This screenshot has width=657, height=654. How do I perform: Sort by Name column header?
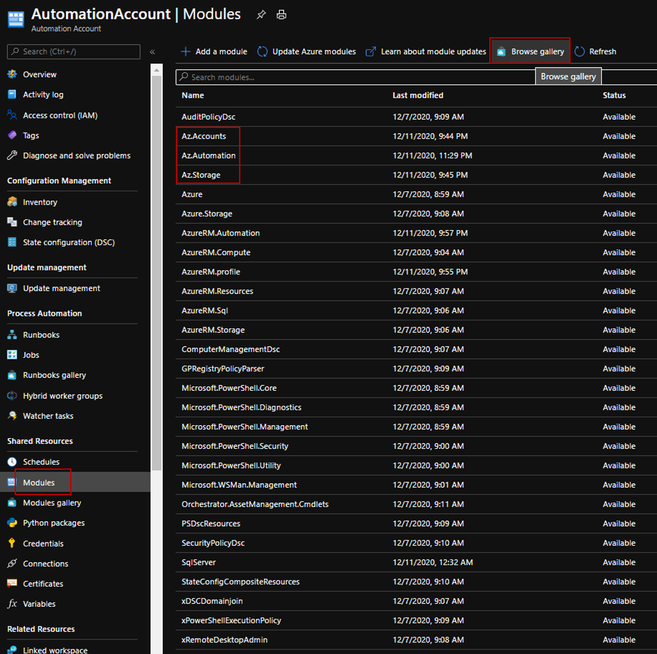[193, 95]
